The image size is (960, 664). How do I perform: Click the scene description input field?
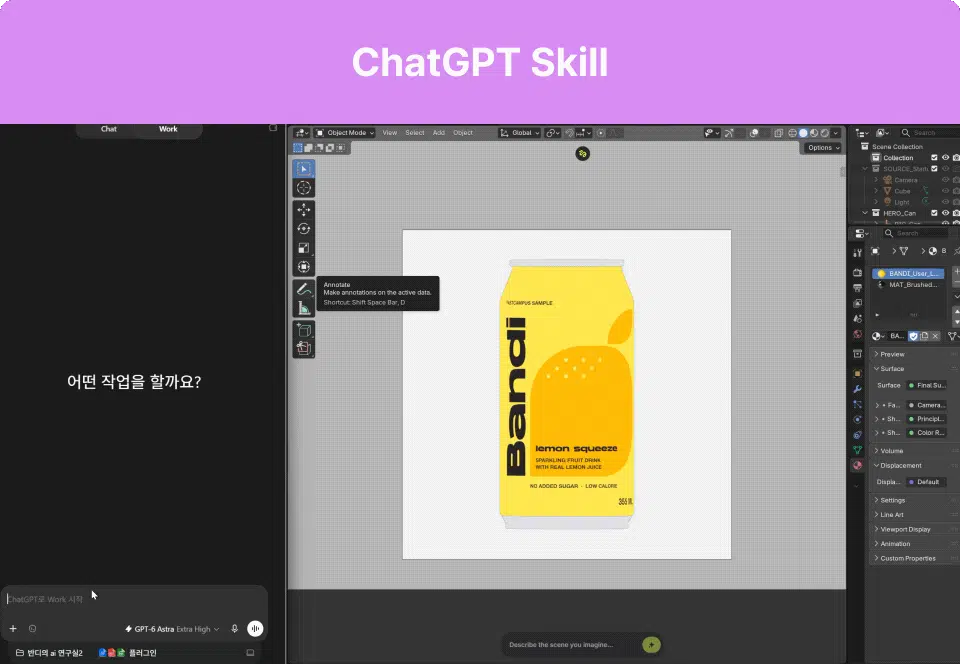(x=573, y=644)
